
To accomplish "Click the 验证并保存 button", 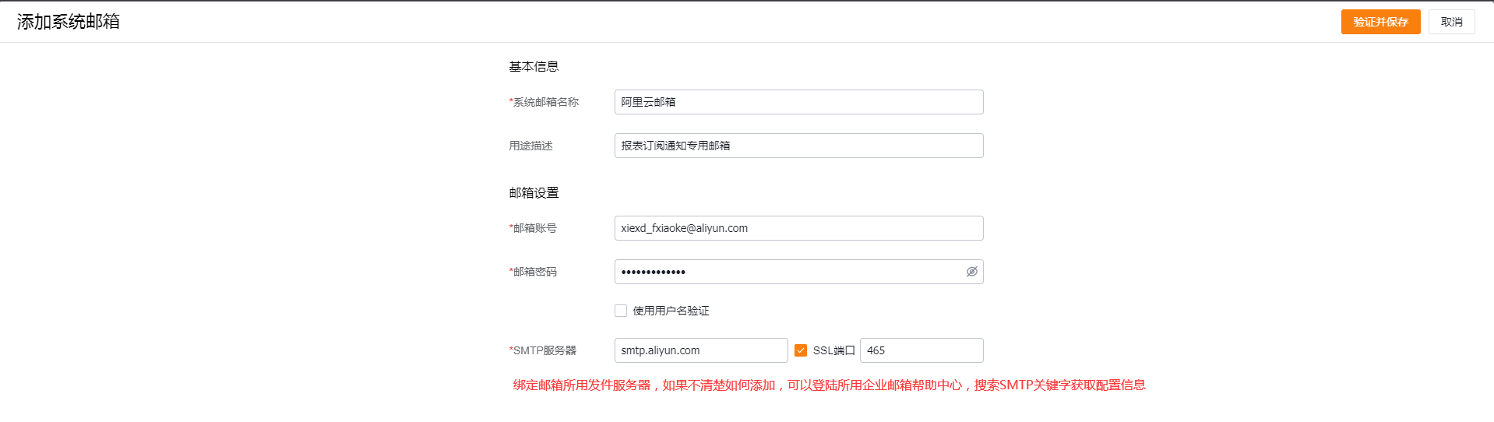I will click(1380, 22).
